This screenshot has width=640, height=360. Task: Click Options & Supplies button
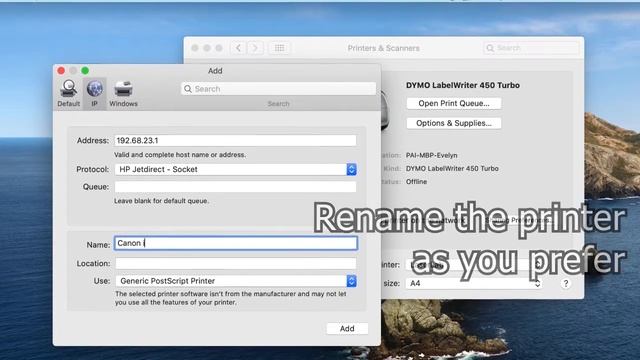tap(453, 123)
